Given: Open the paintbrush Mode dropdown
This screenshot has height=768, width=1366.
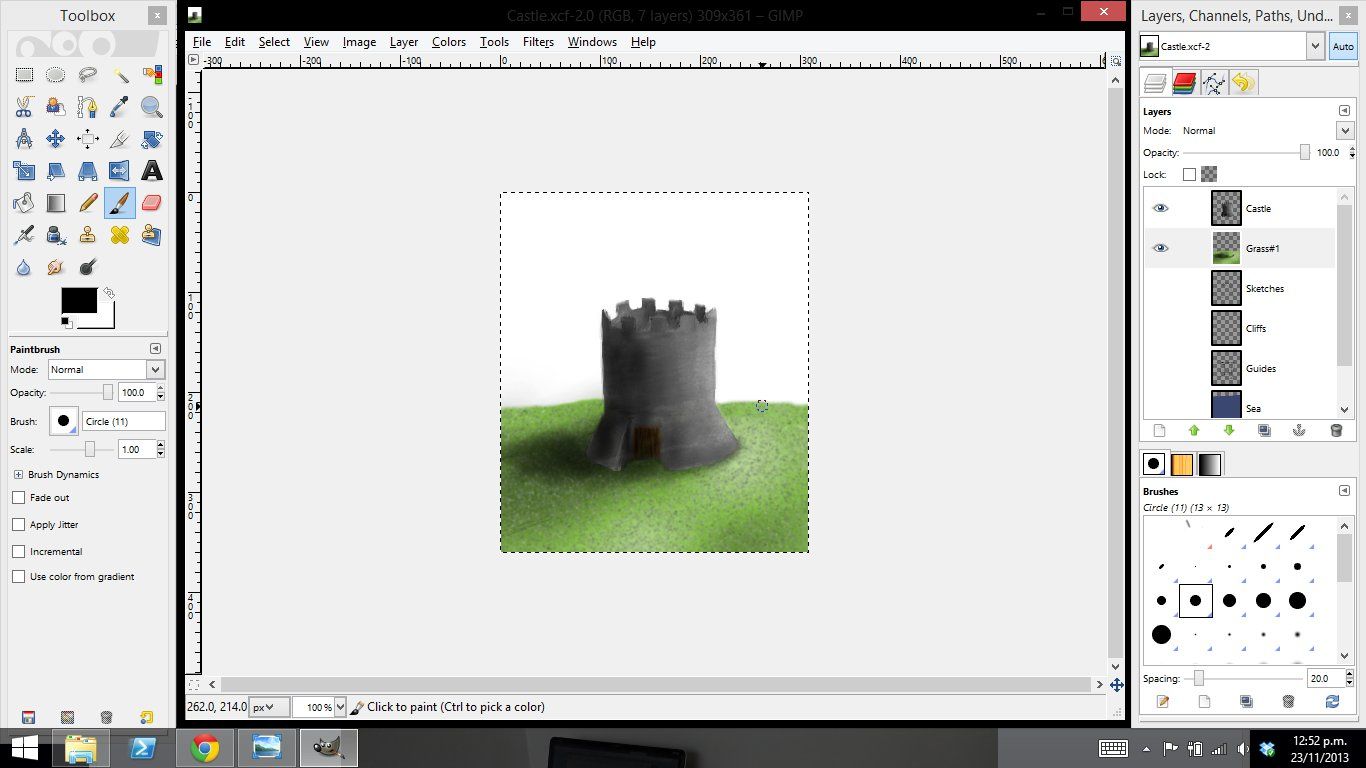Looking at the screenshot, I should pyautogui.click(x=105, y=369).
